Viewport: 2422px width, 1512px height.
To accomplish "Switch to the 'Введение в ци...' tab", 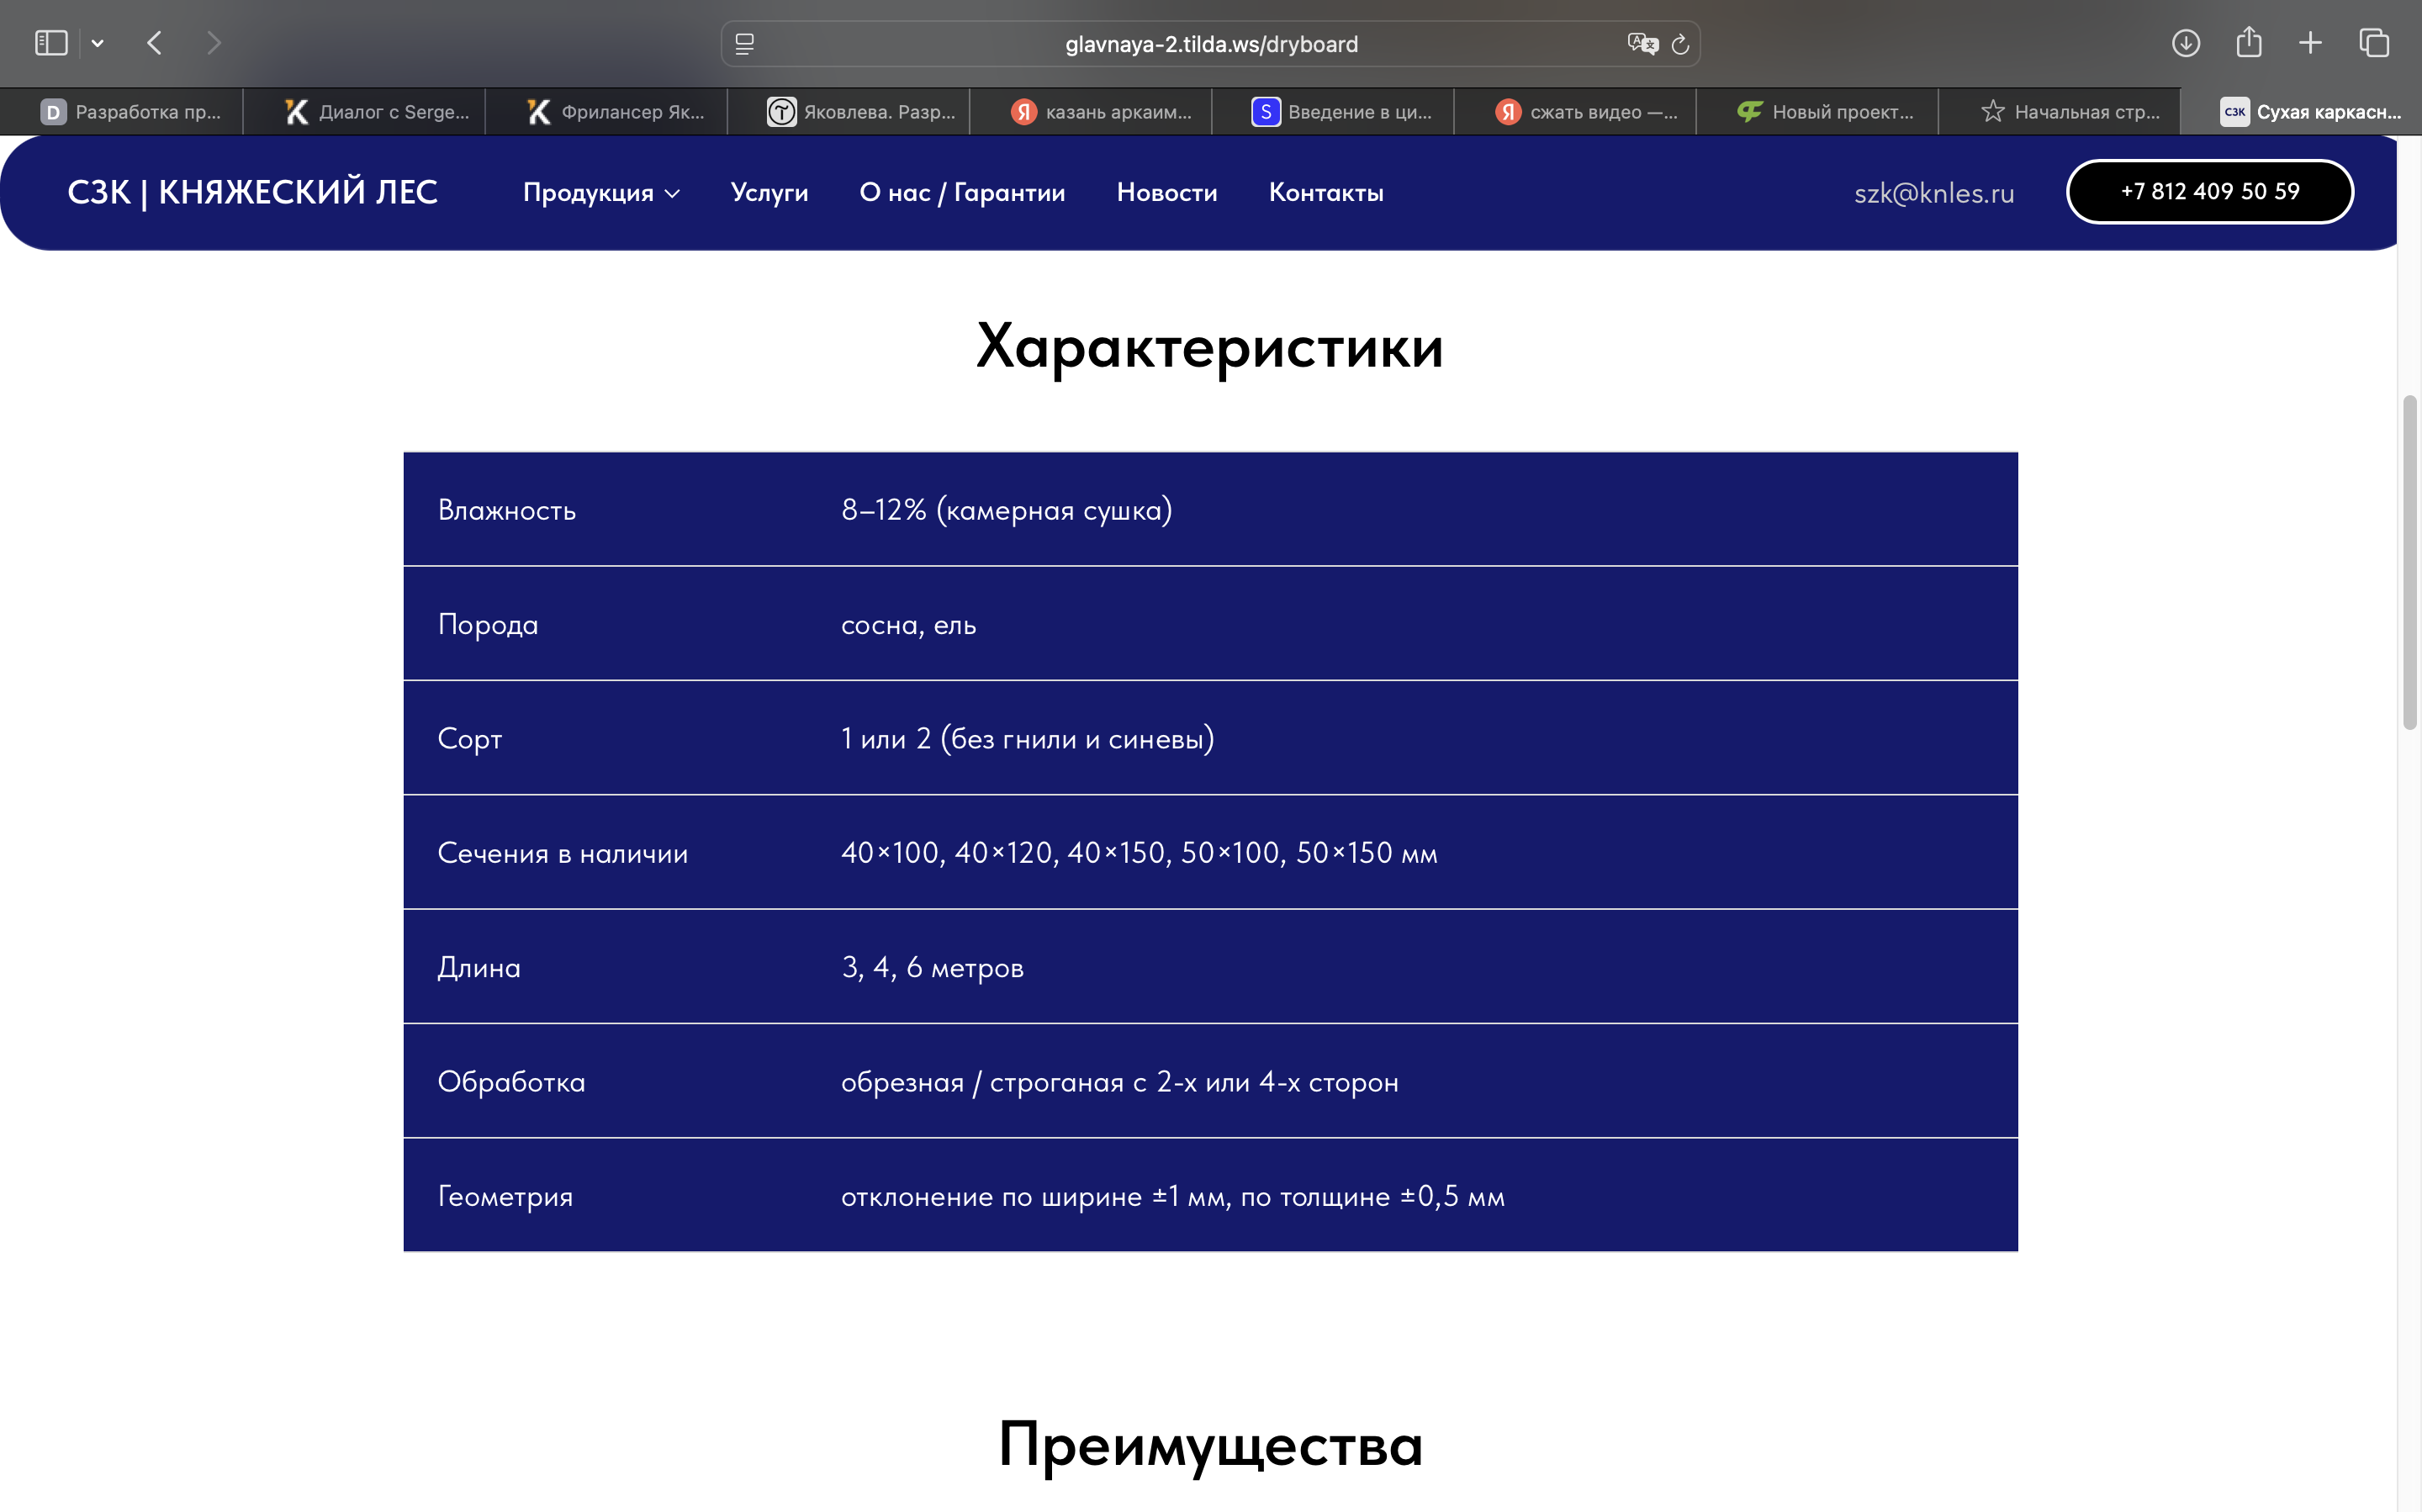I will coord(1333,112).
